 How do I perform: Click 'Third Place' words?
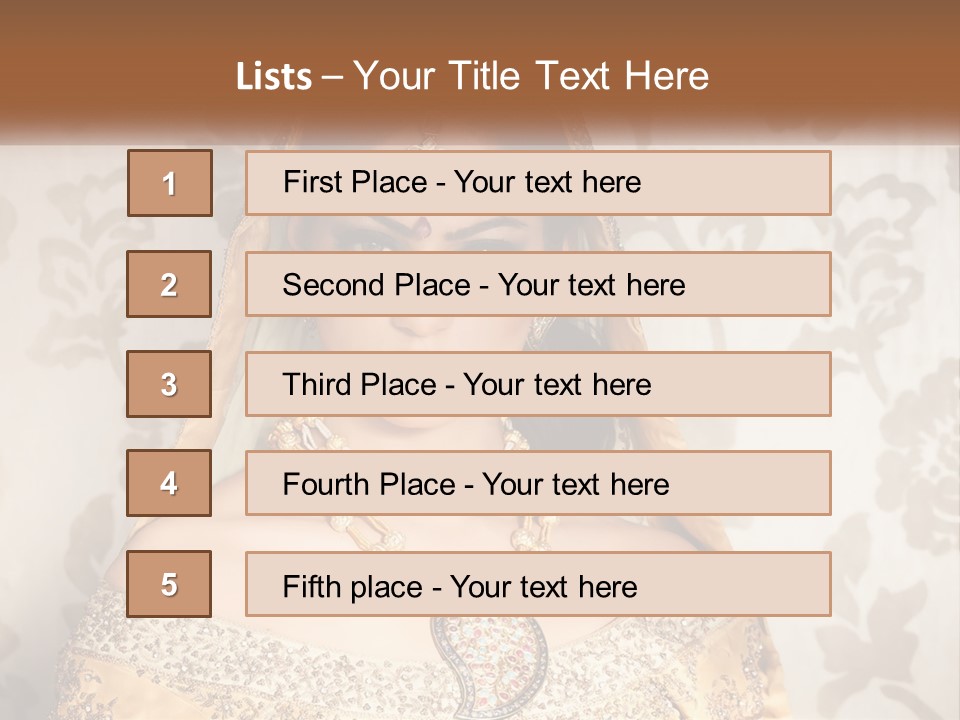(x=359, y=384)
